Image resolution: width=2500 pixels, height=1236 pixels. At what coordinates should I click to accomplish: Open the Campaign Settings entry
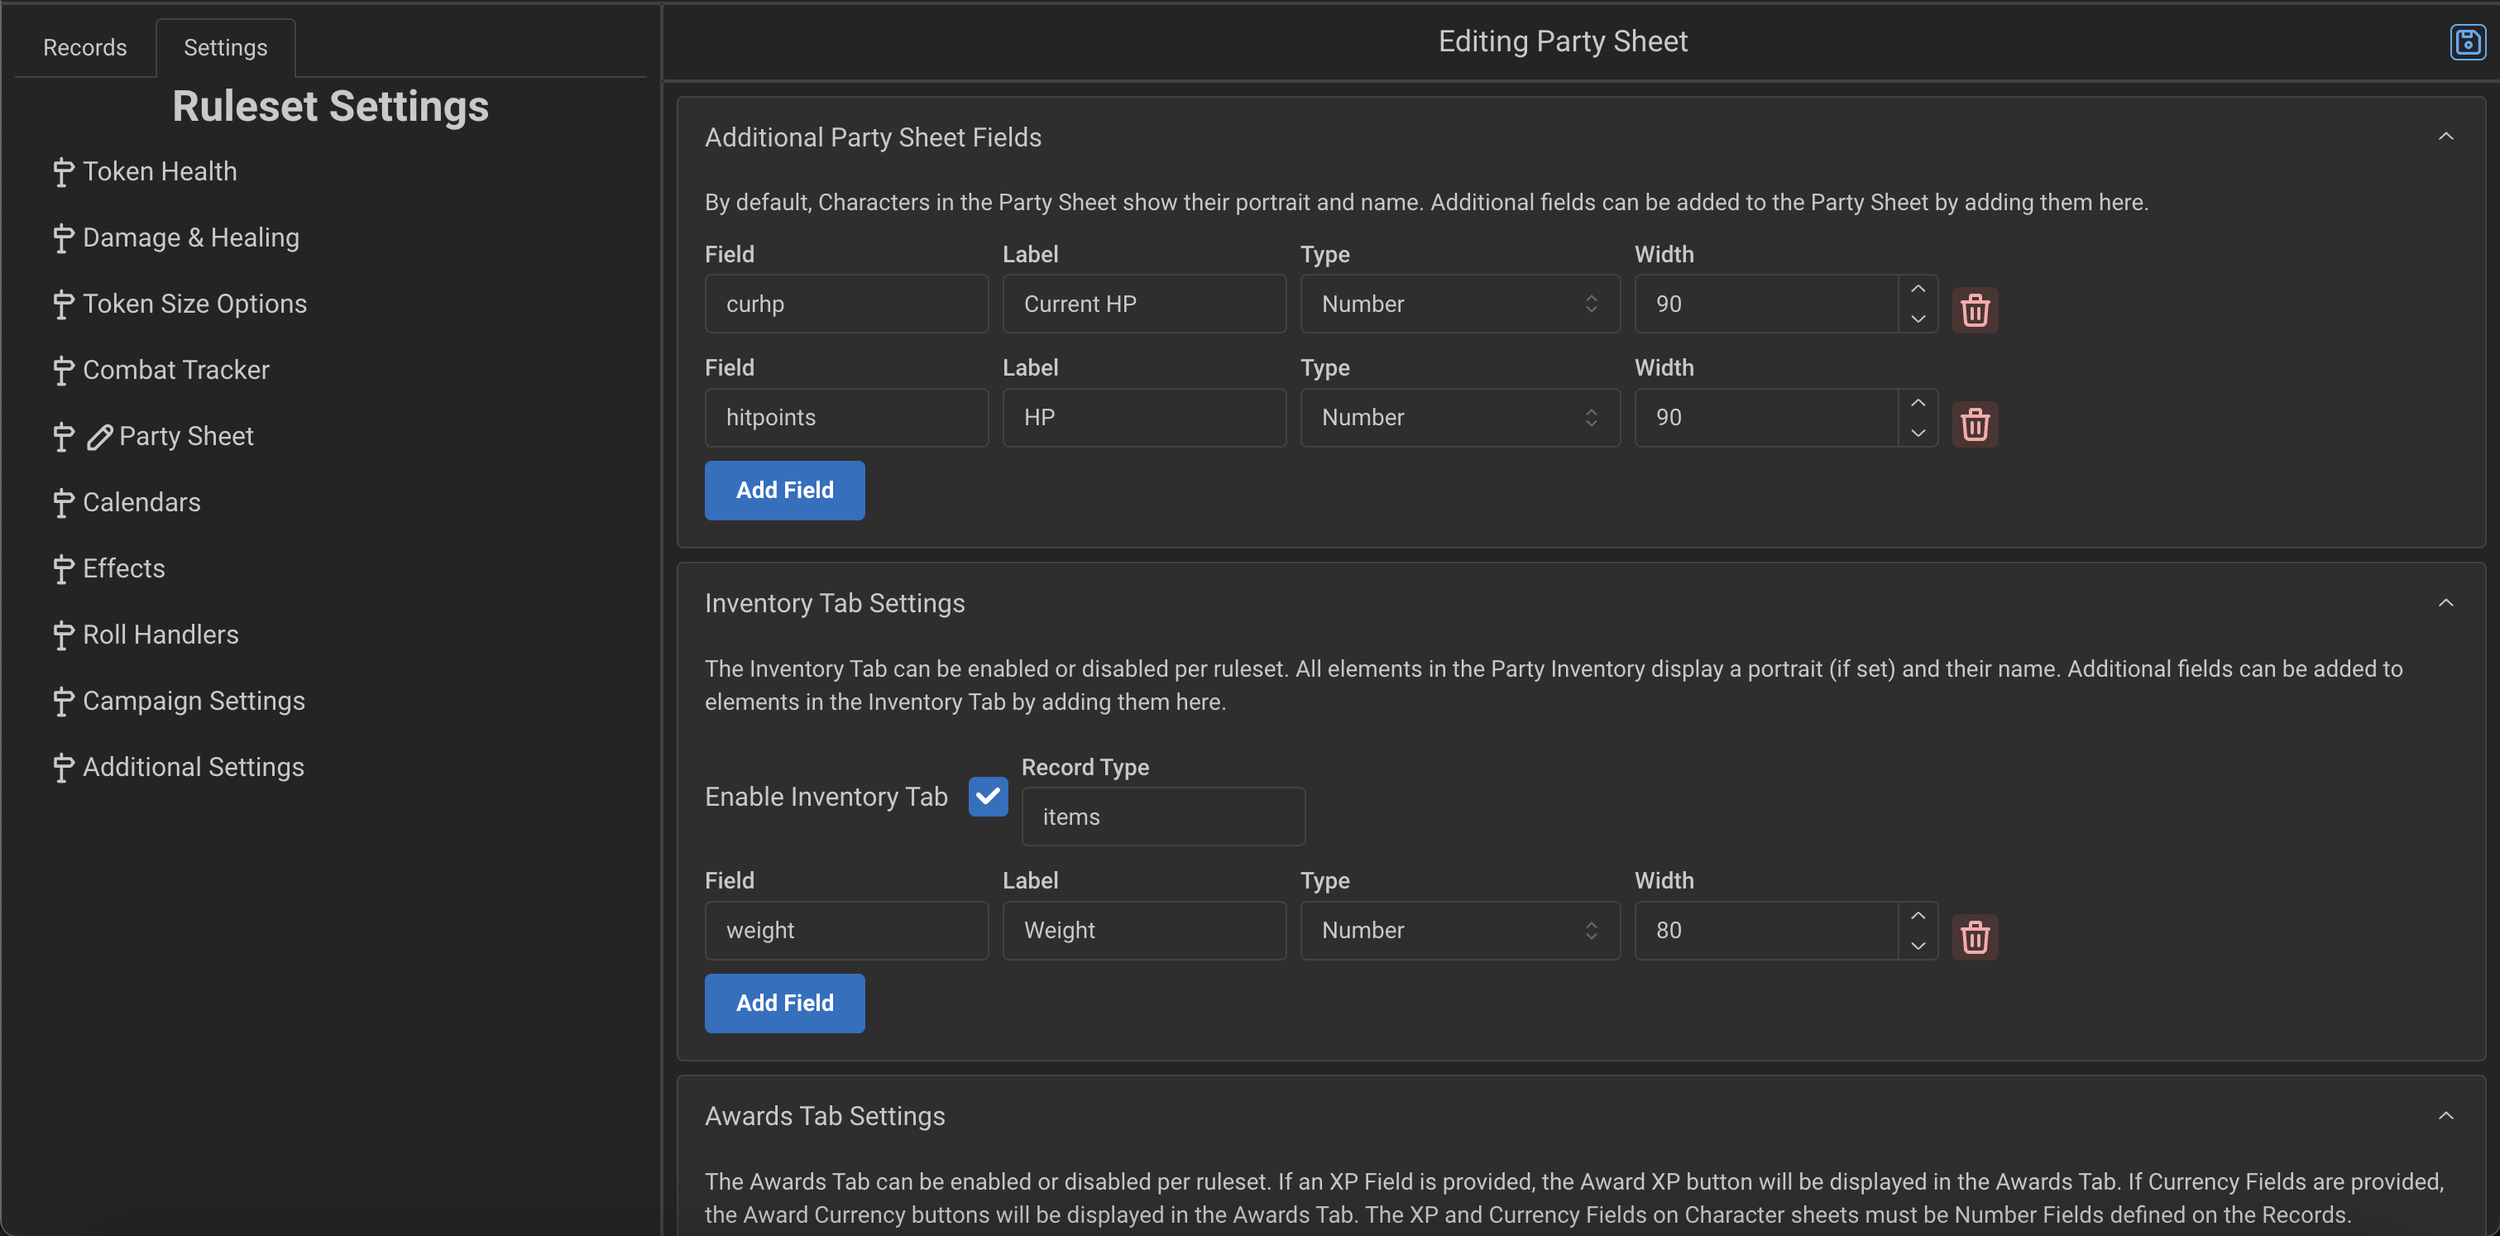[x=193, y=701]
